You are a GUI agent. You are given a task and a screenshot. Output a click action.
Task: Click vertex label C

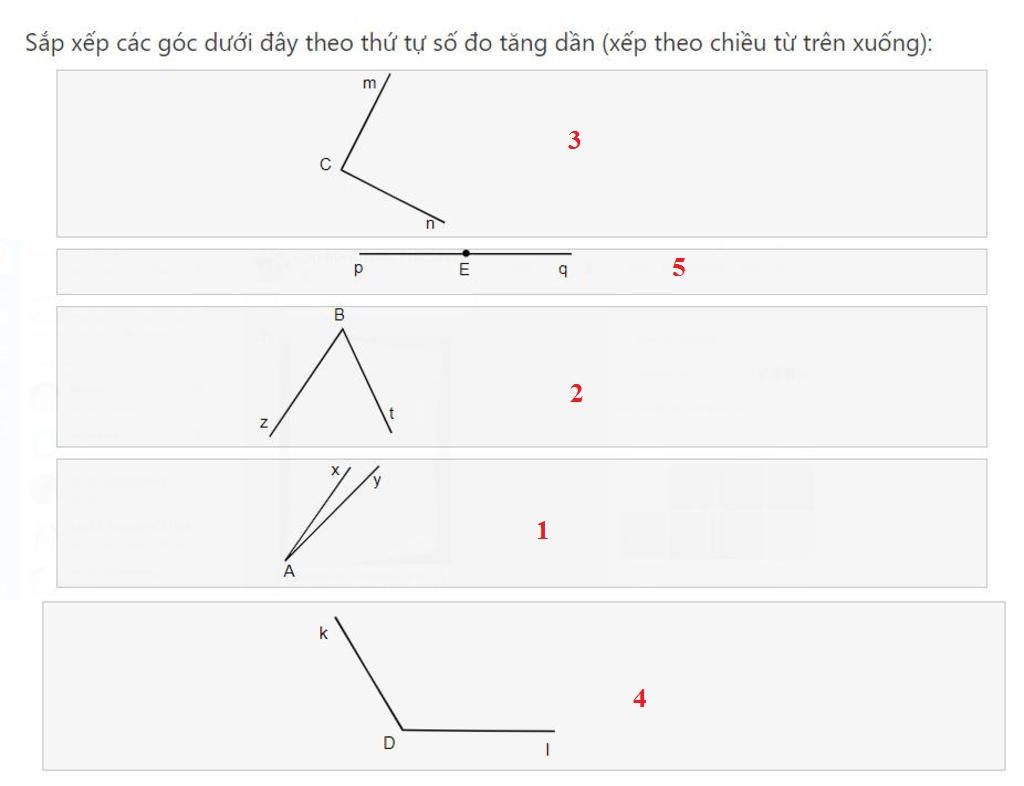pos(325,165)
